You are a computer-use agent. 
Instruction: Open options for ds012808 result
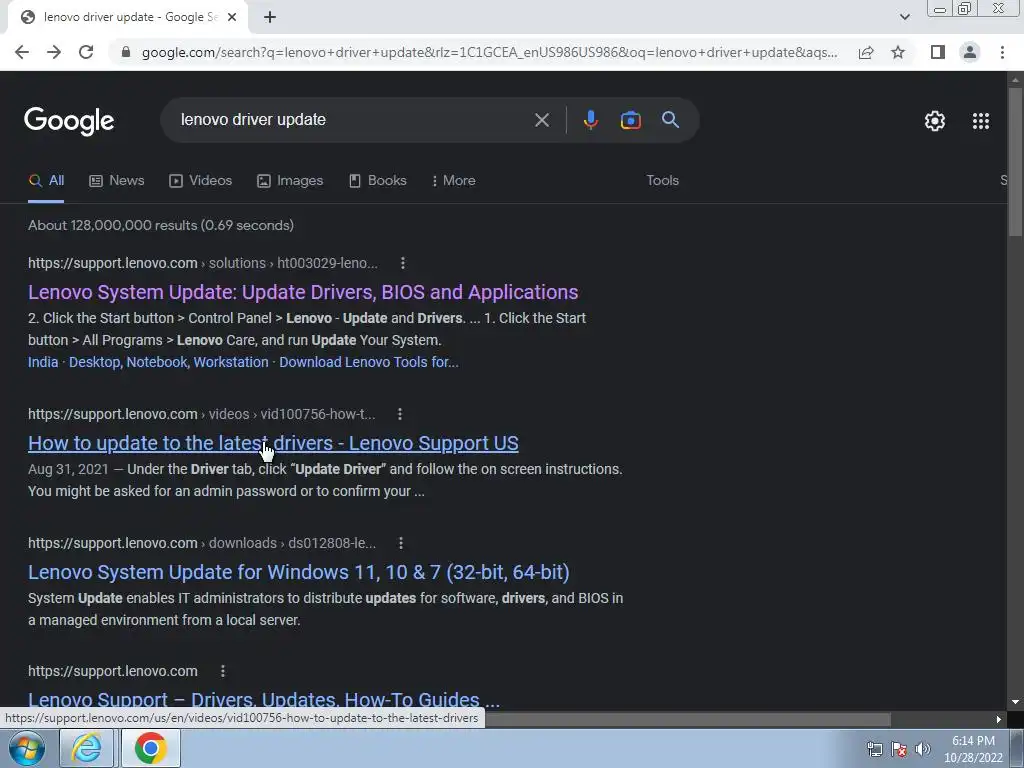[401, 543]
